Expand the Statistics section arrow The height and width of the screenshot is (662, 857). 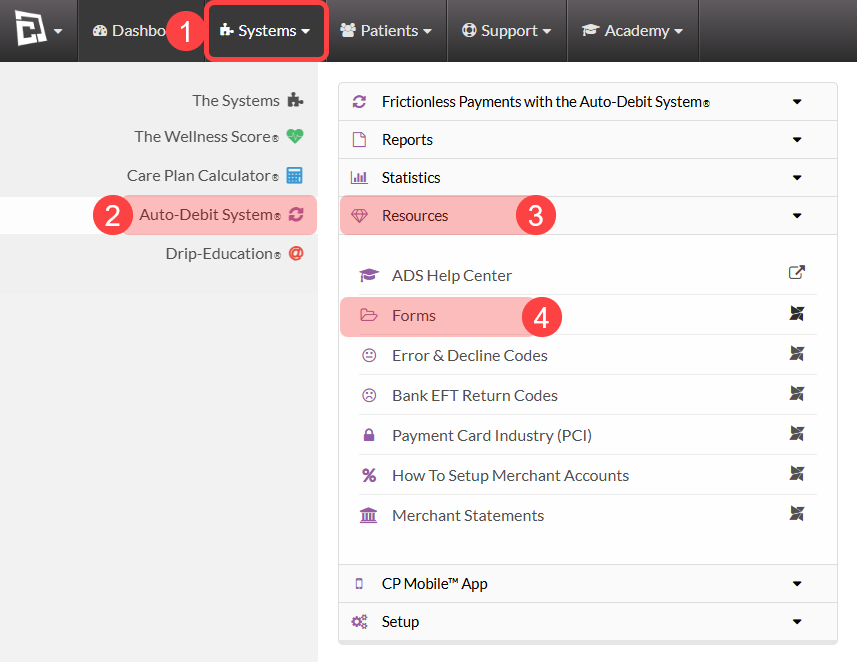point(797,178)
